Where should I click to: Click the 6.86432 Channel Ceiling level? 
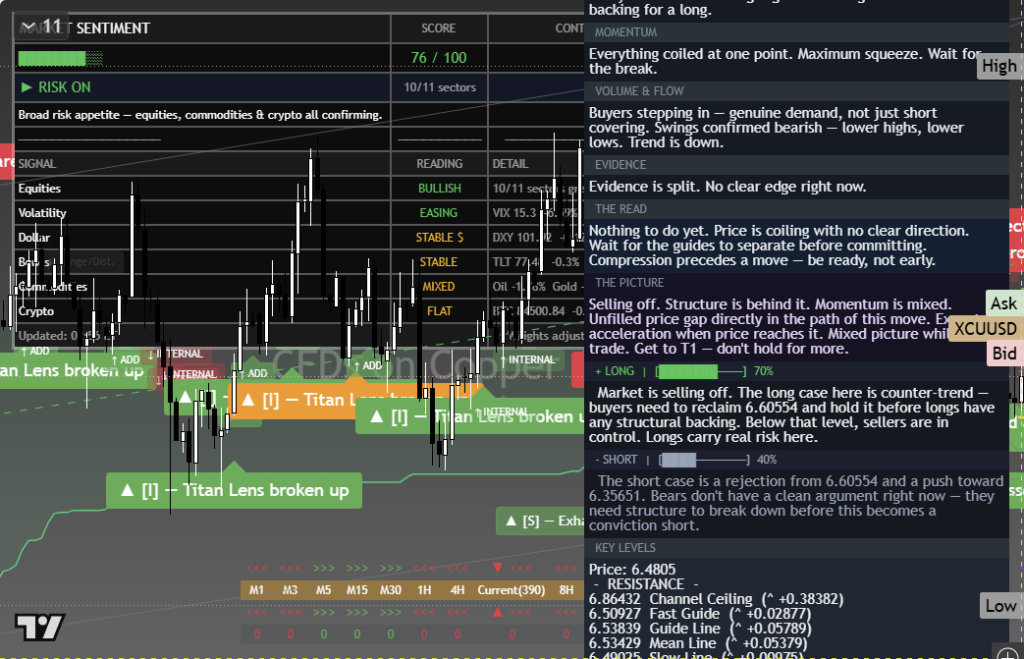[716, 599]
